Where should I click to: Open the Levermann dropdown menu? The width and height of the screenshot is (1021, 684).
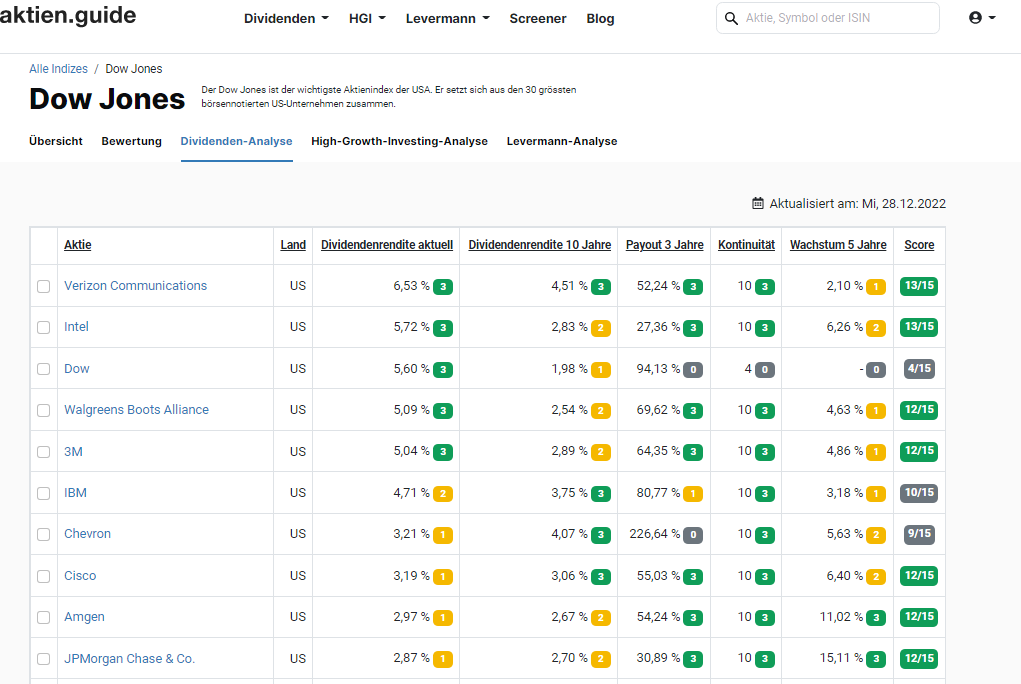[447, 18]
